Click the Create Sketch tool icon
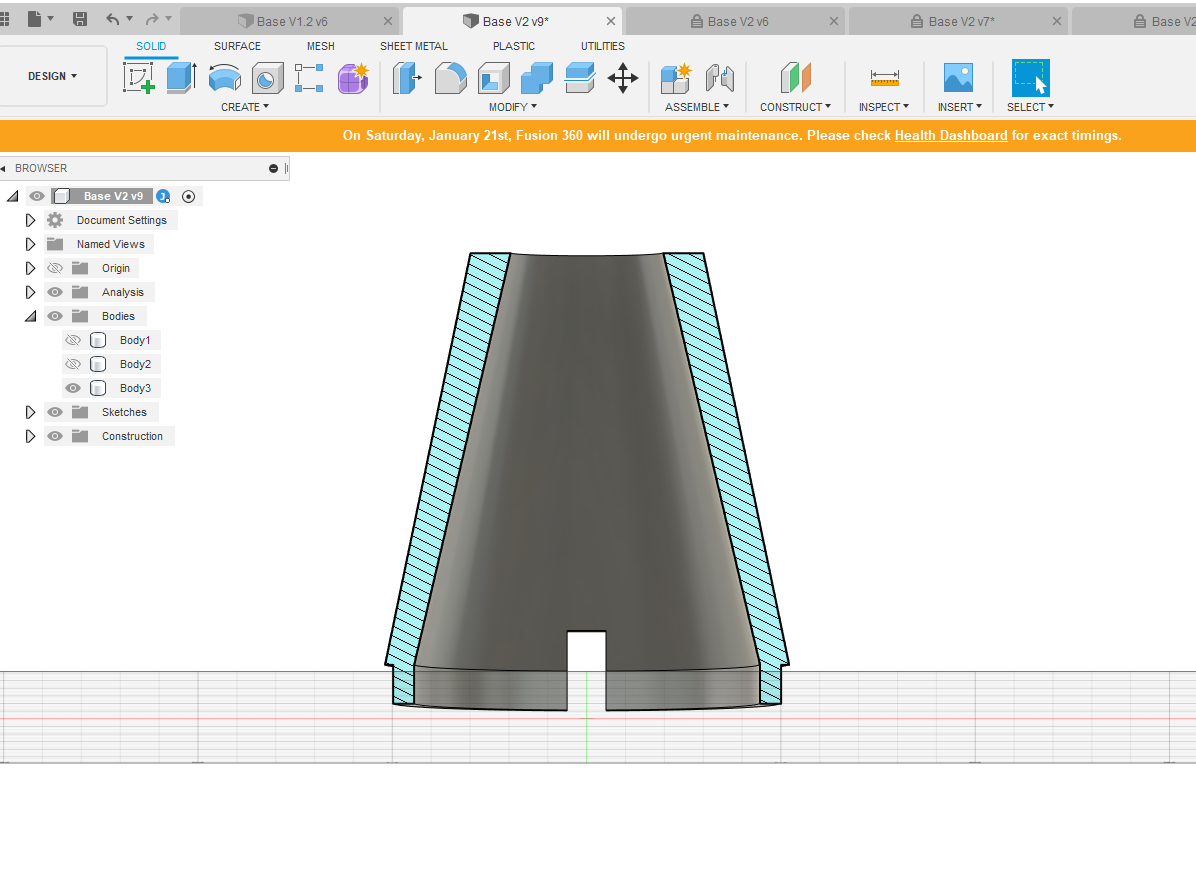This screenshot has height=895, width=1196. click(139, 78)
